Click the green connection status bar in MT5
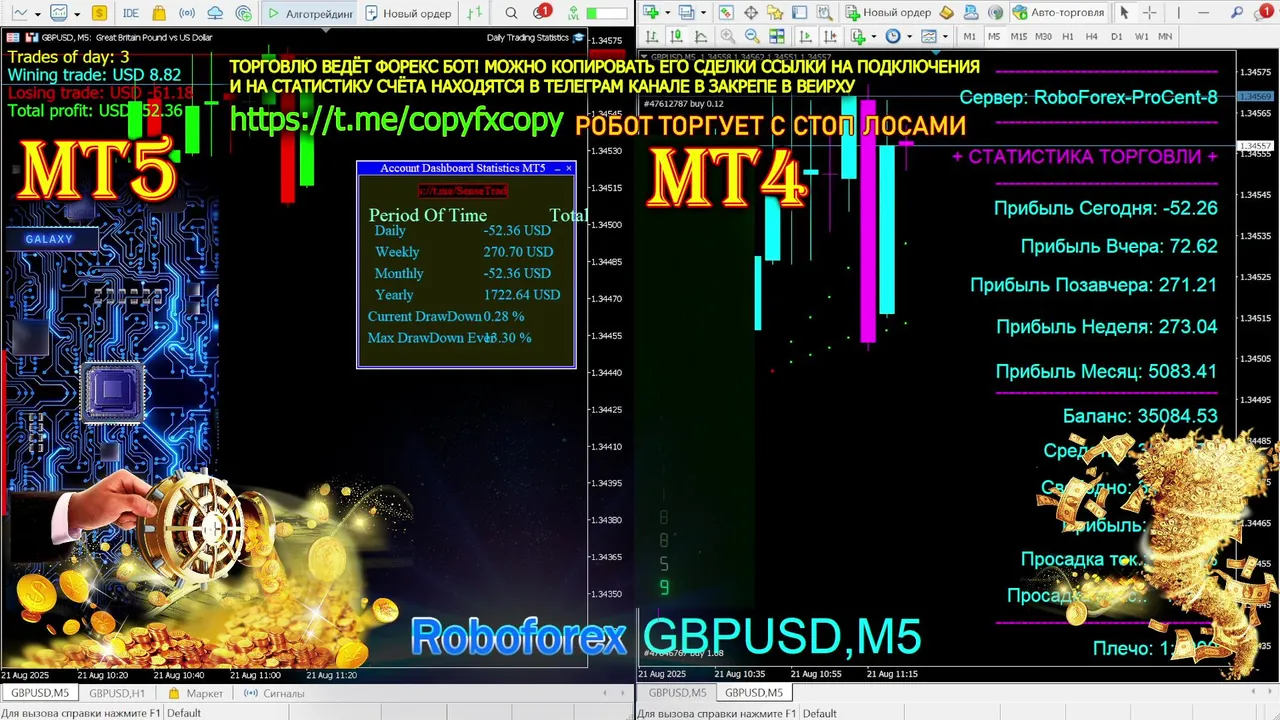 [607, 13]
